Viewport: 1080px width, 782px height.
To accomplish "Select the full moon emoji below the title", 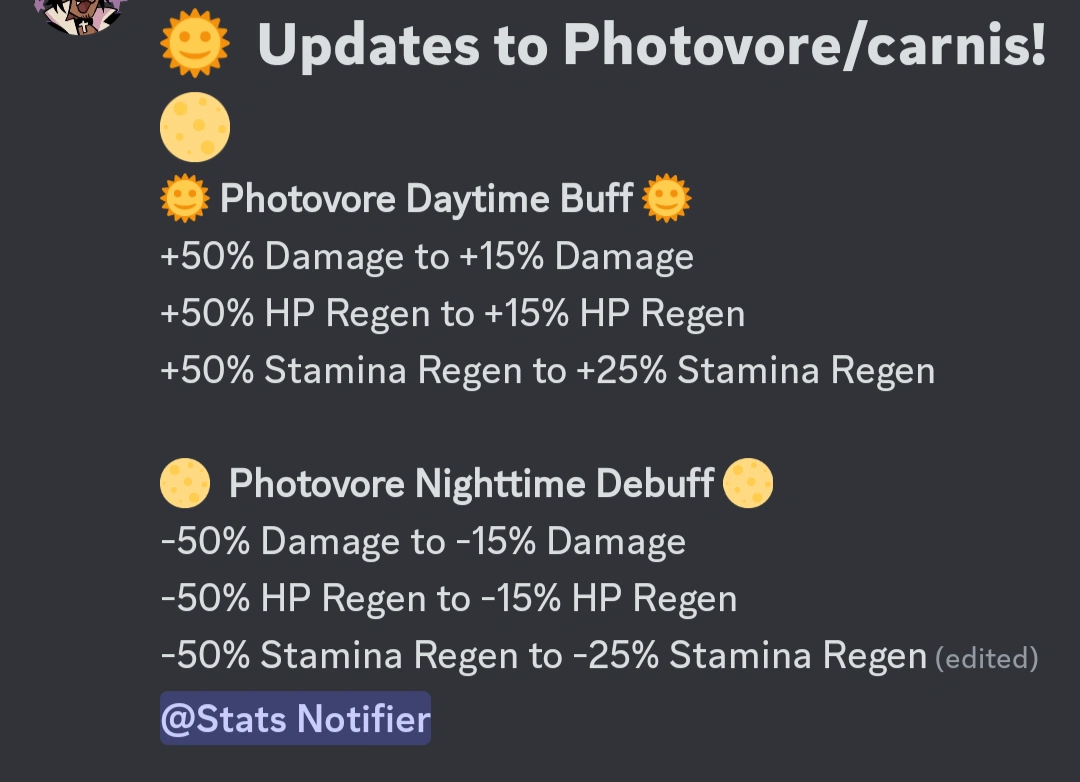I will pos(195,127).
